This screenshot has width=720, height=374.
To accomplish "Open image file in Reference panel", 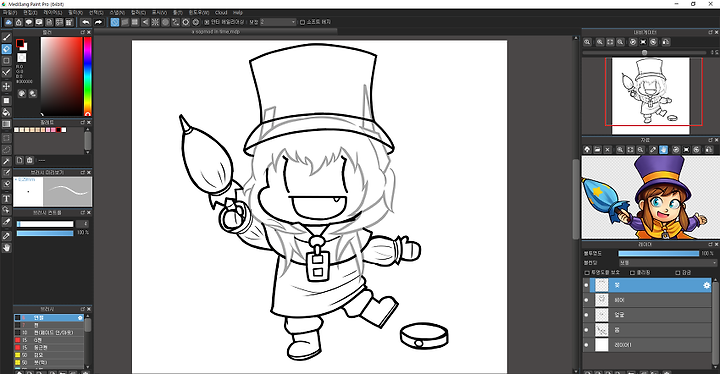I will 597,150.
